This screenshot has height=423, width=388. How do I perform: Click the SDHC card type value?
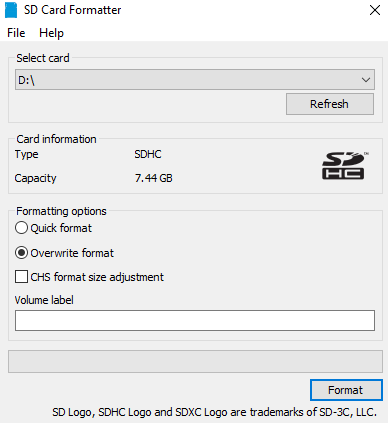tap(148, 154)
